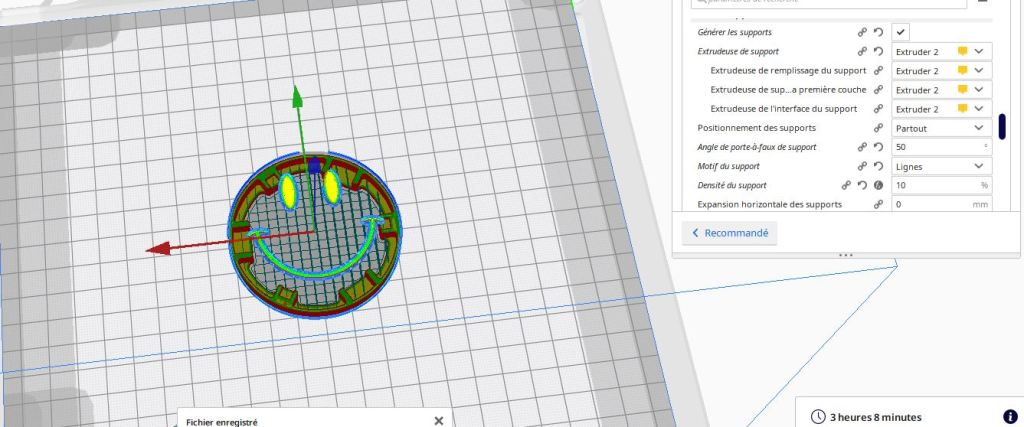Viewport: 1024px width, 427px height.
Task: Reset the Générer les supports setting
Action: (x=877, y=32)
